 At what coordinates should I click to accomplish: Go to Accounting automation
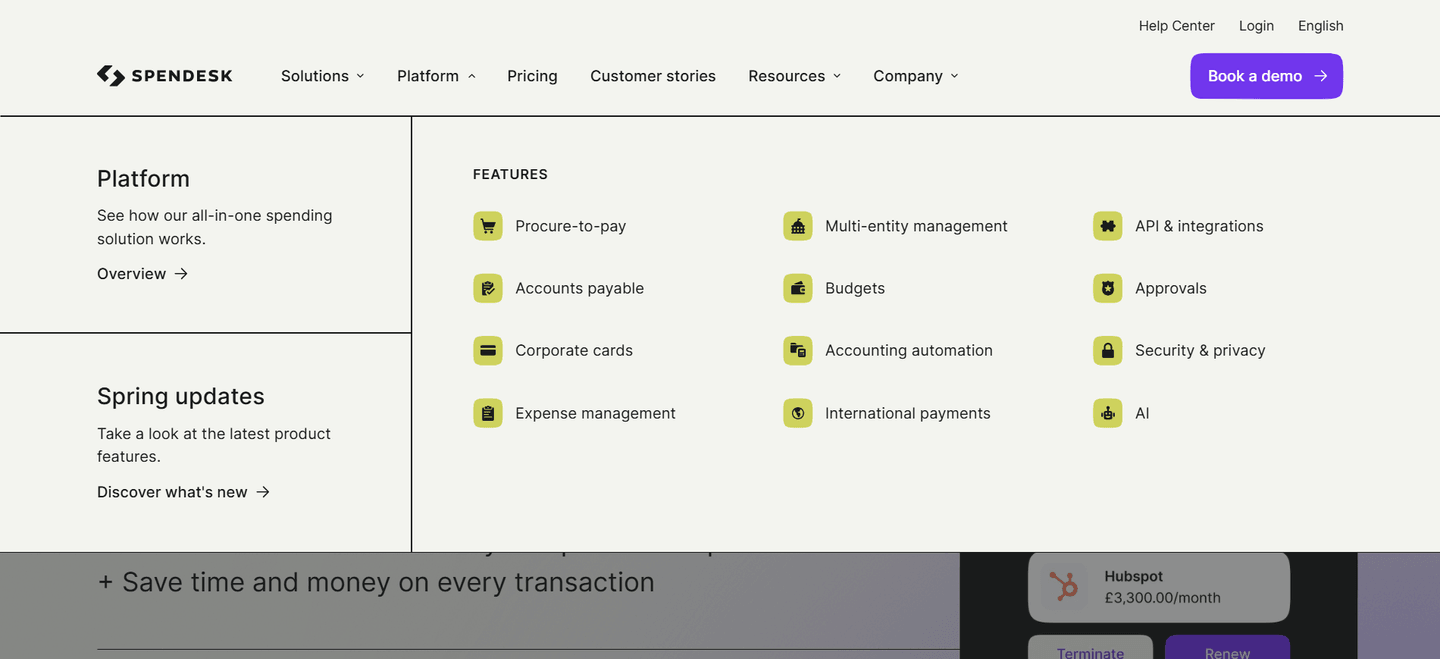coord(888,350)
